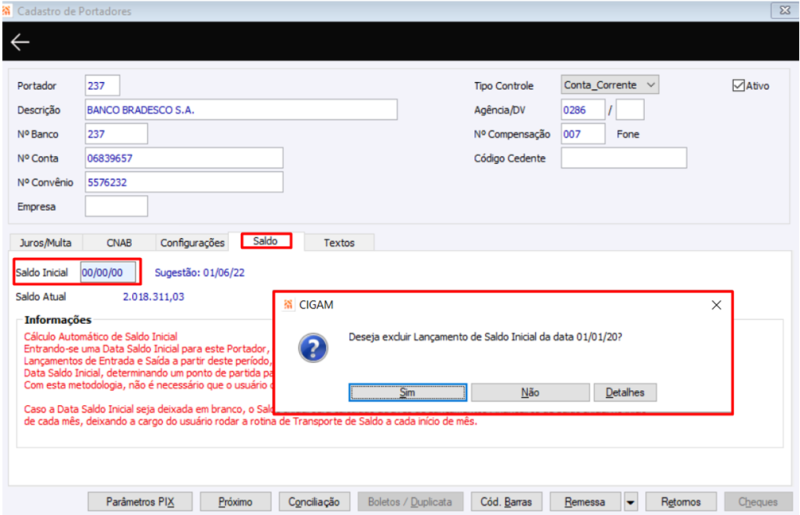Image resolution: width=800 pixels, height=515 pixels.
Task: Go back using the left arrow icon
Action: click(20, 42)
